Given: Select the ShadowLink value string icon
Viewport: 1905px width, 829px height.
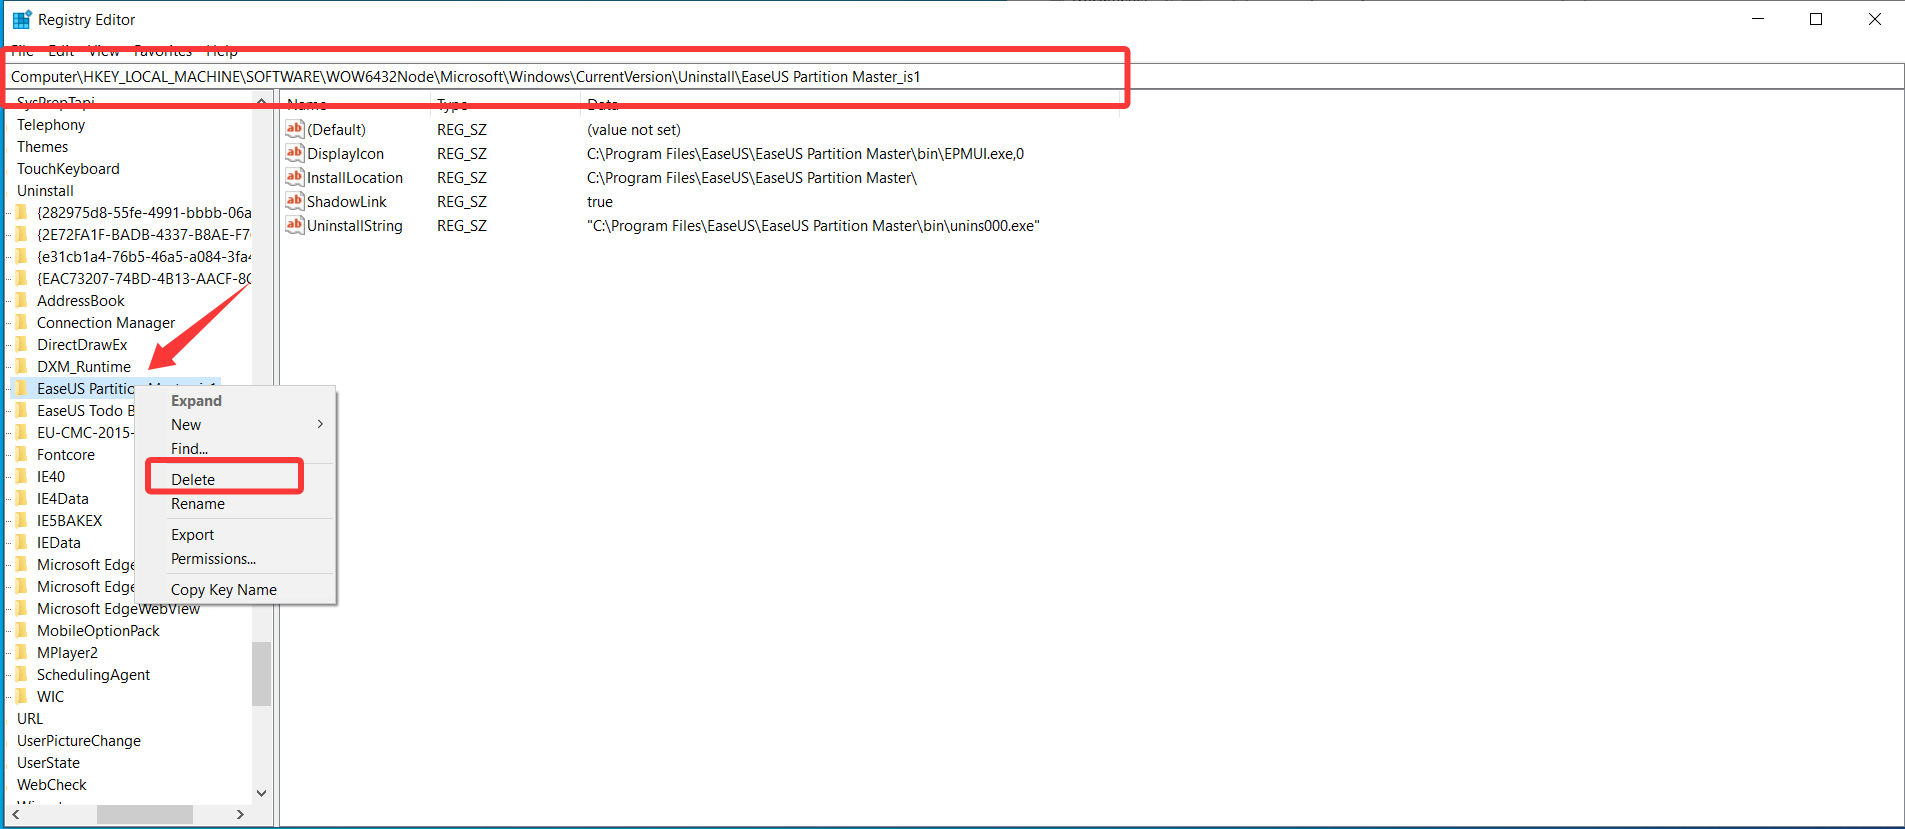Looking at the screenshot, I should pos(294,201).
